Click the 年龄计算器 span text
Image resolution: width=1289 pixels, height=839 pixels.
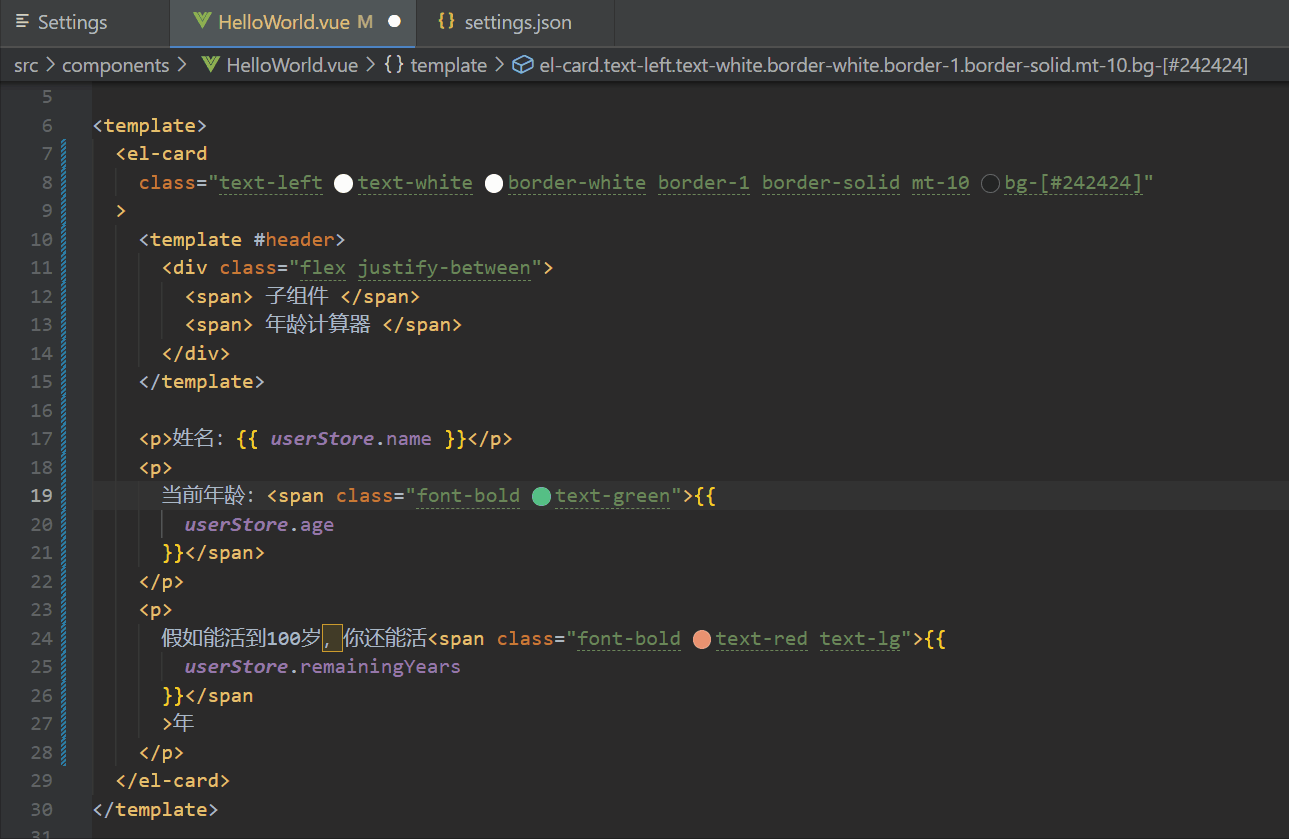[x=318, y=325]
